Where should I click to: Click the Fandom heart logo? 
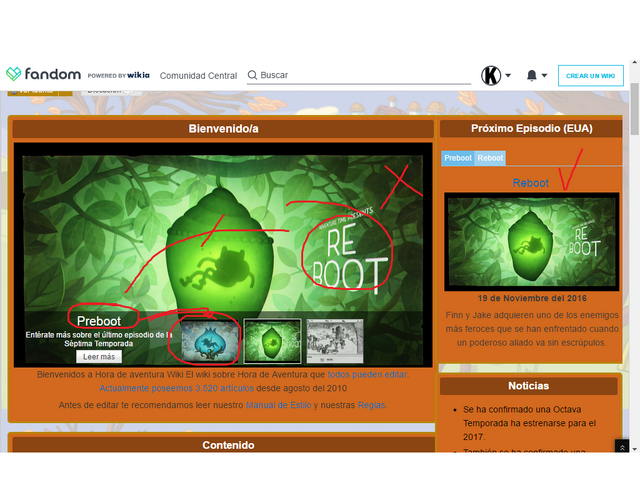(x=13, y=74)
